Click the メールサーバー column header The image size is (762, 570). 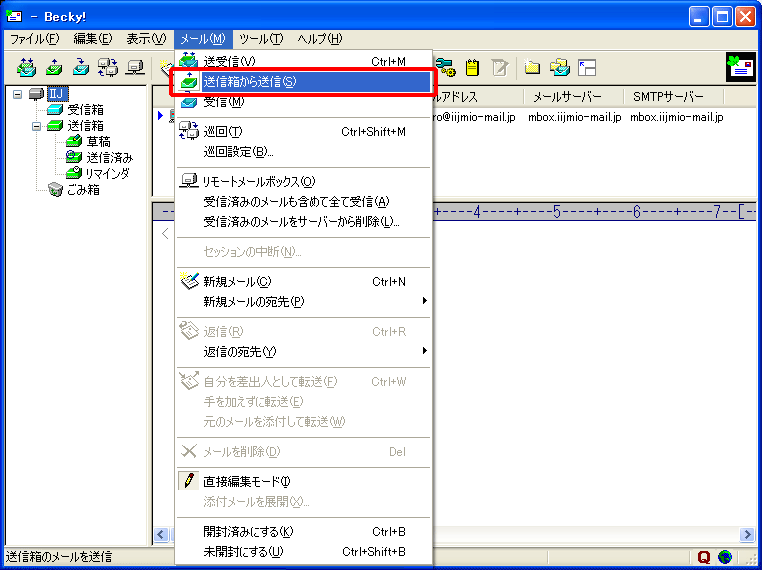574,97
